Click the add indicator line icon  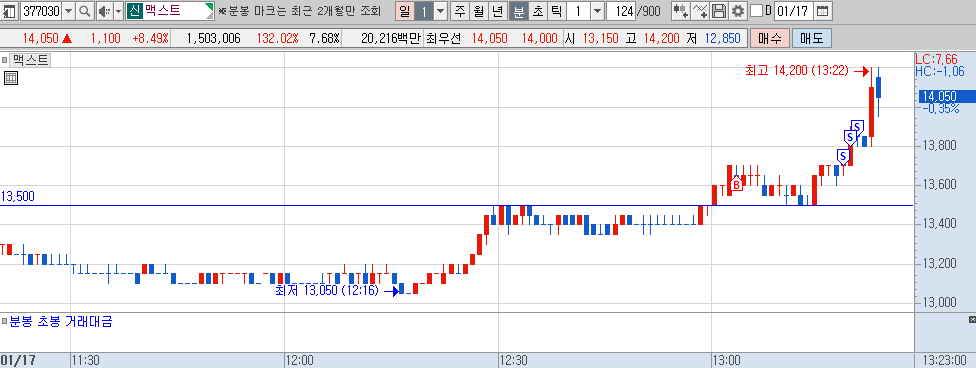(700, 11)
